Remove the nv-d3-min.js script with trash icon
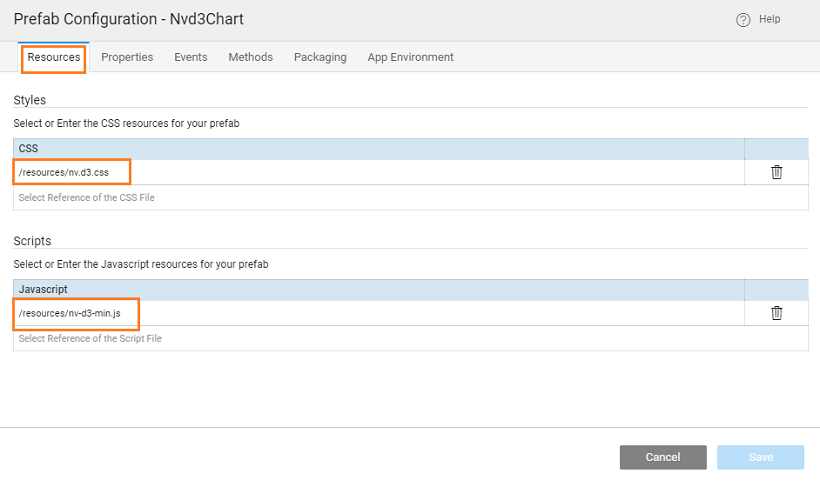Viewport: 820px width, 487px height. pyautogui.click(x=776, y=313)
